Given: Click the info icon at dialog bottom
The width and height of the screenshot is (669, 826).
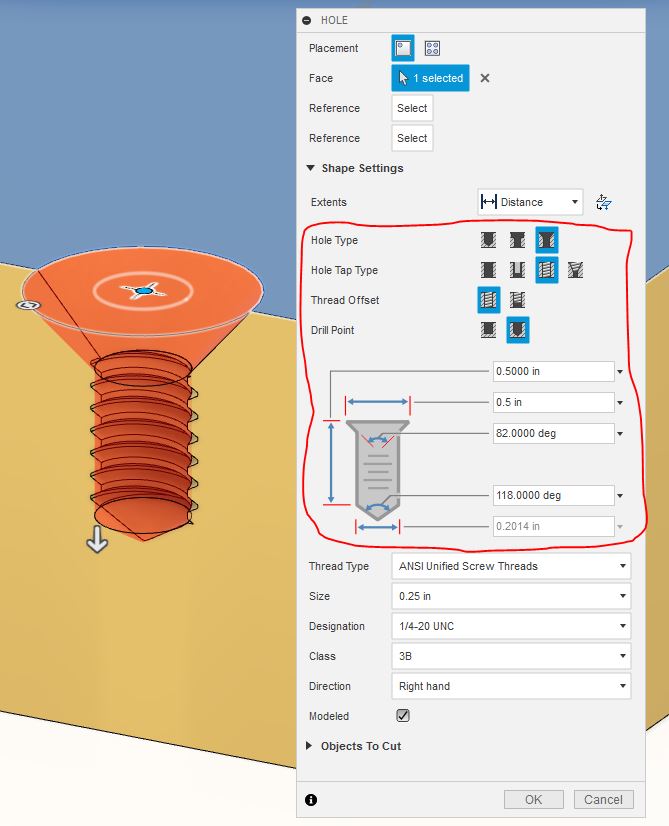Looking at the screenshot, I should (x=311, y=800).
